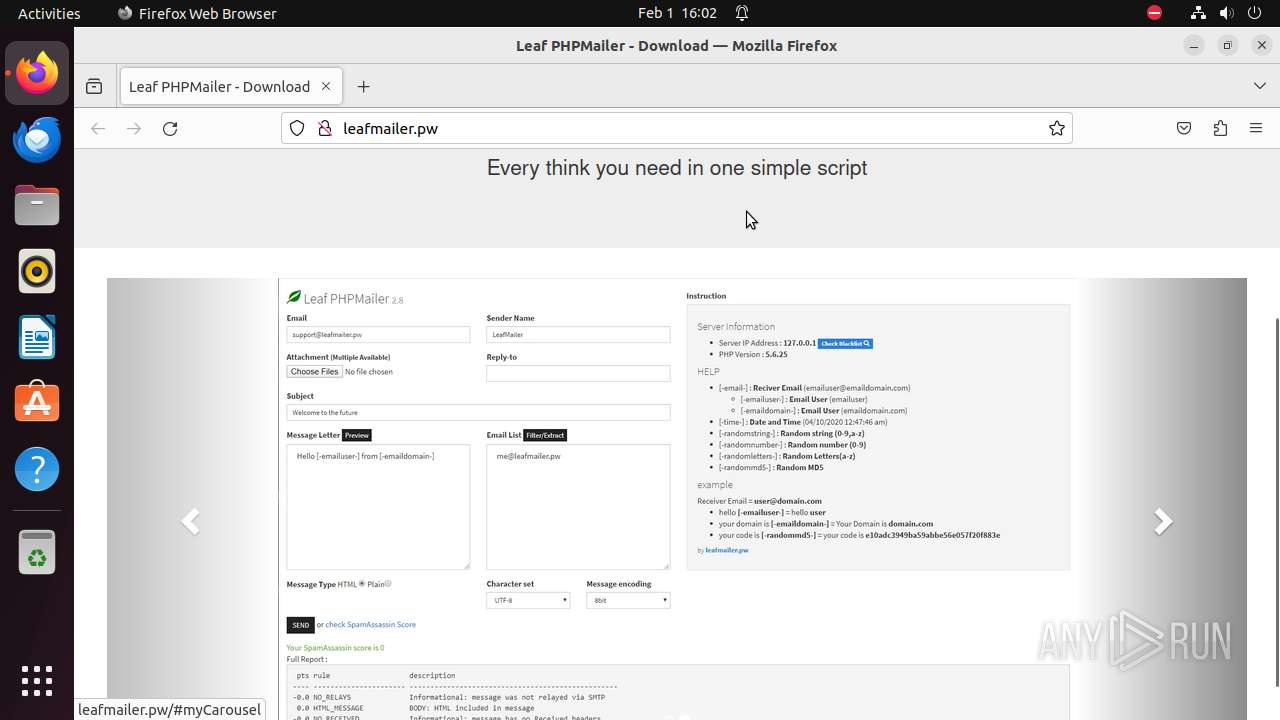
Task: Open Rhythmbox music player icon
Action: tap(37, 271)
